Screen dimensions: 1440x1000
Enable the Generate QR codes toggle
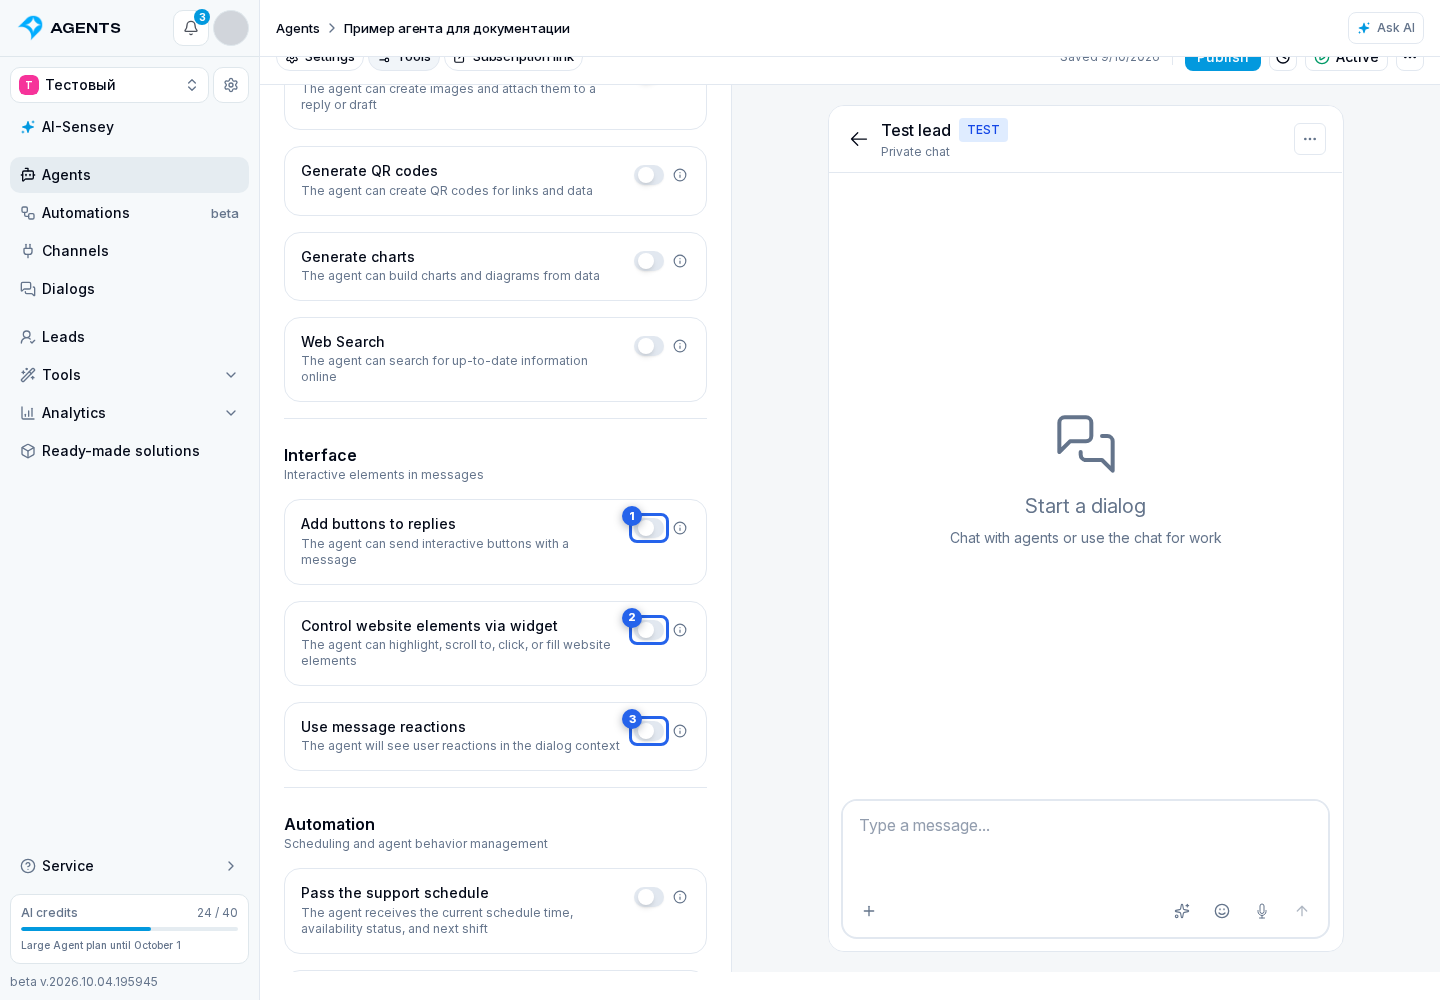pos(649,175)
